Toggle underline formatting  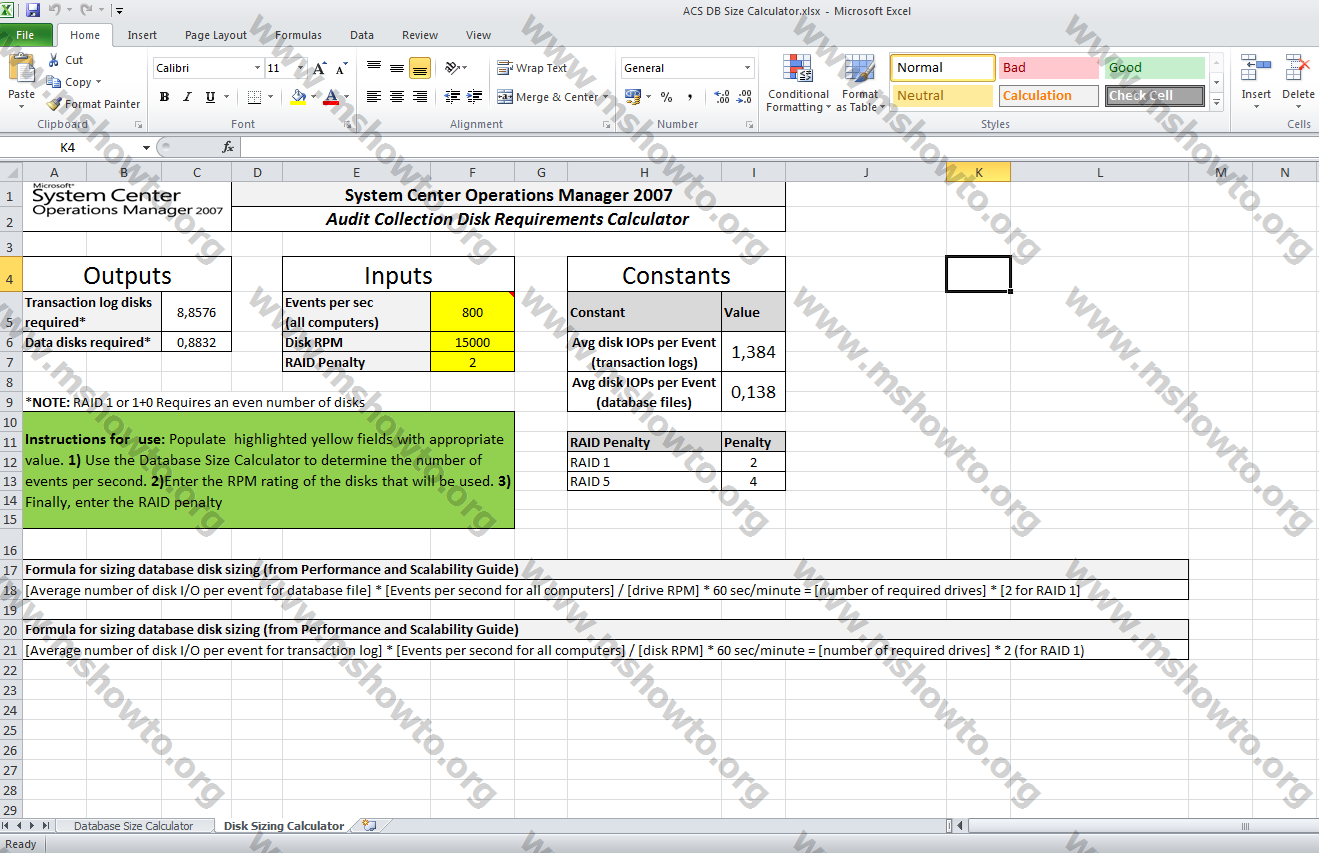[210, 97]
